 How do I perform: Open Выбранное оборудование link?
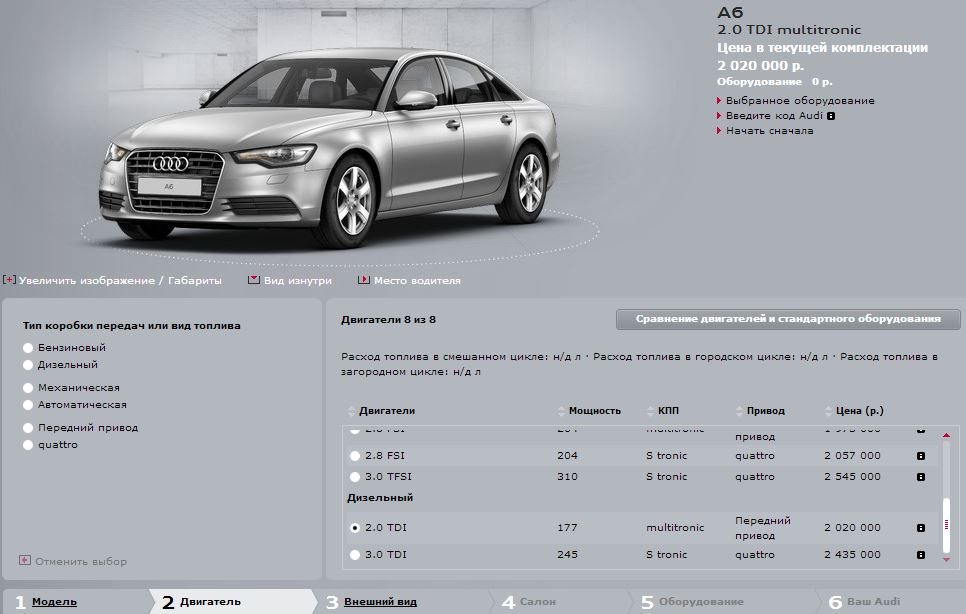[x=800, y=100]
